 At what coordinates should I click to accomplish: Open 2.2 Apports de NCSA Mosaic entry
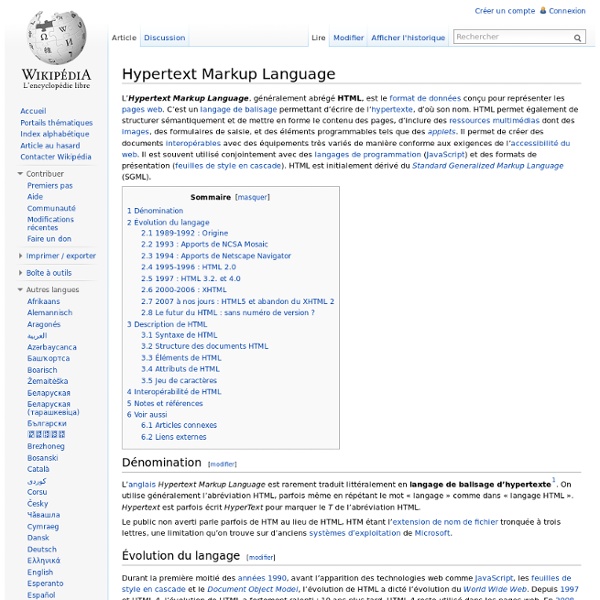[x=204, y=244]
